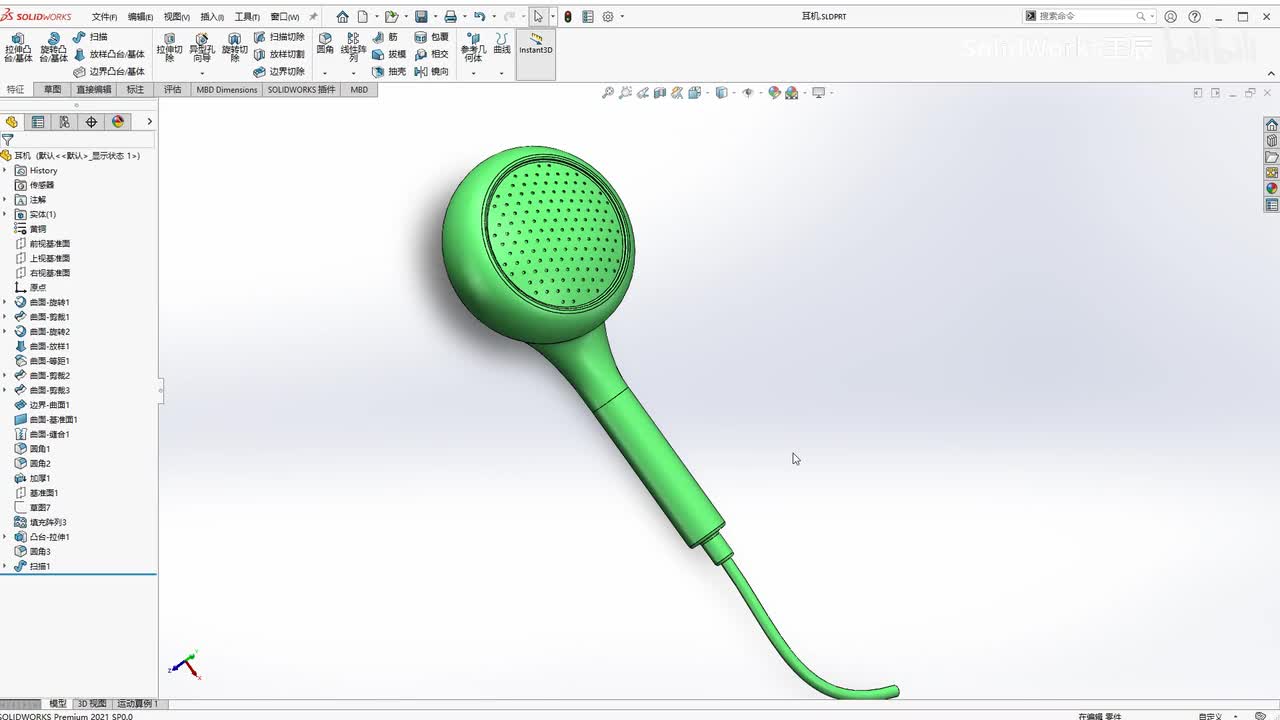Click the Home icon in title bar
Viewport: 1280px width, 720px height.
pyautogui.click(x=342, y=16)
